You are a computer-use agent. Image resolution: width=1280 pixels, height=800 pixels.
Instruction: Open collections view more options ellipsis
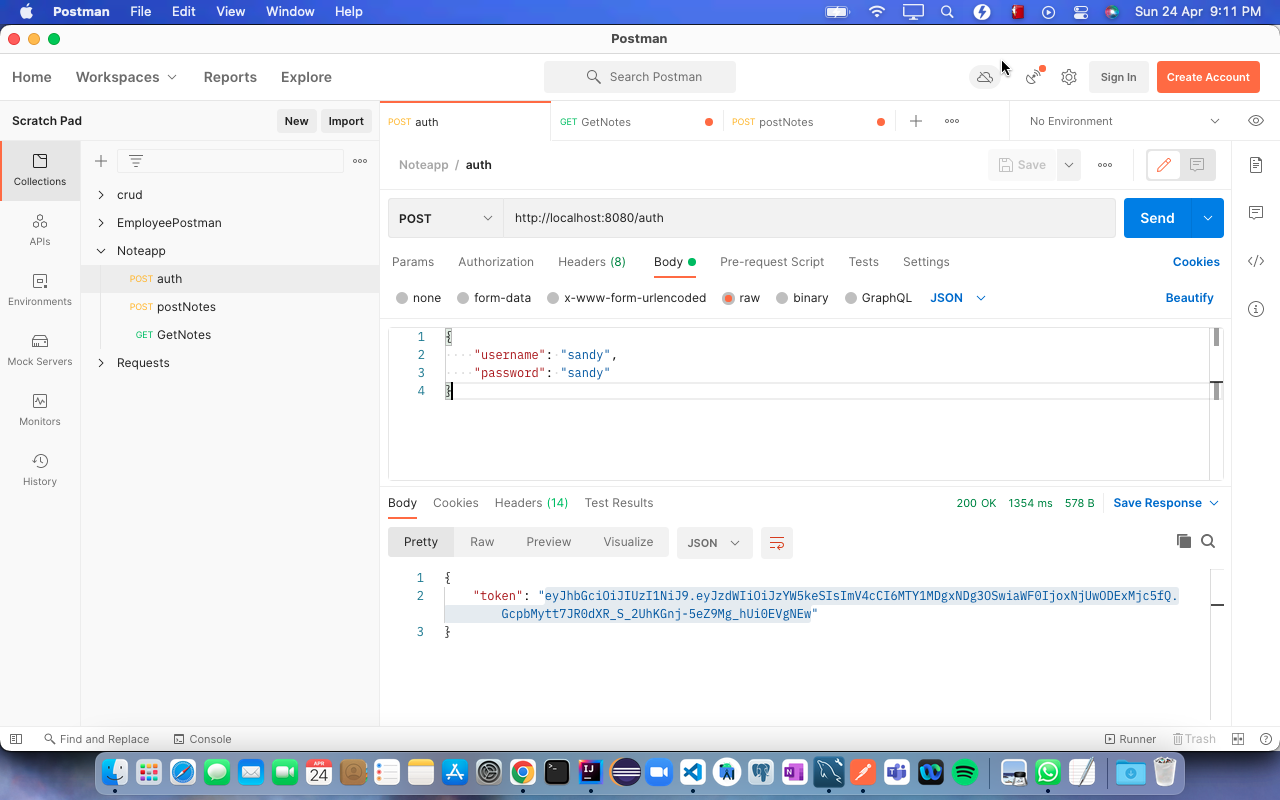pyautogui.click(x=360, y=161)
